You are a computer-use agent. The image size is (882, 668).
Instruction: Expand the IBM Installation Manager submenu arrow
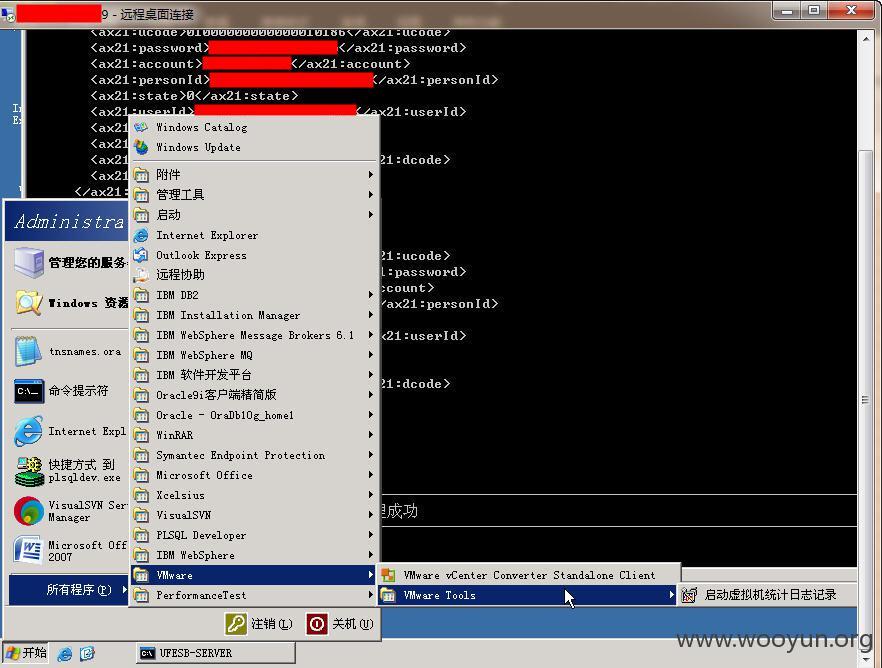(371, 315)
